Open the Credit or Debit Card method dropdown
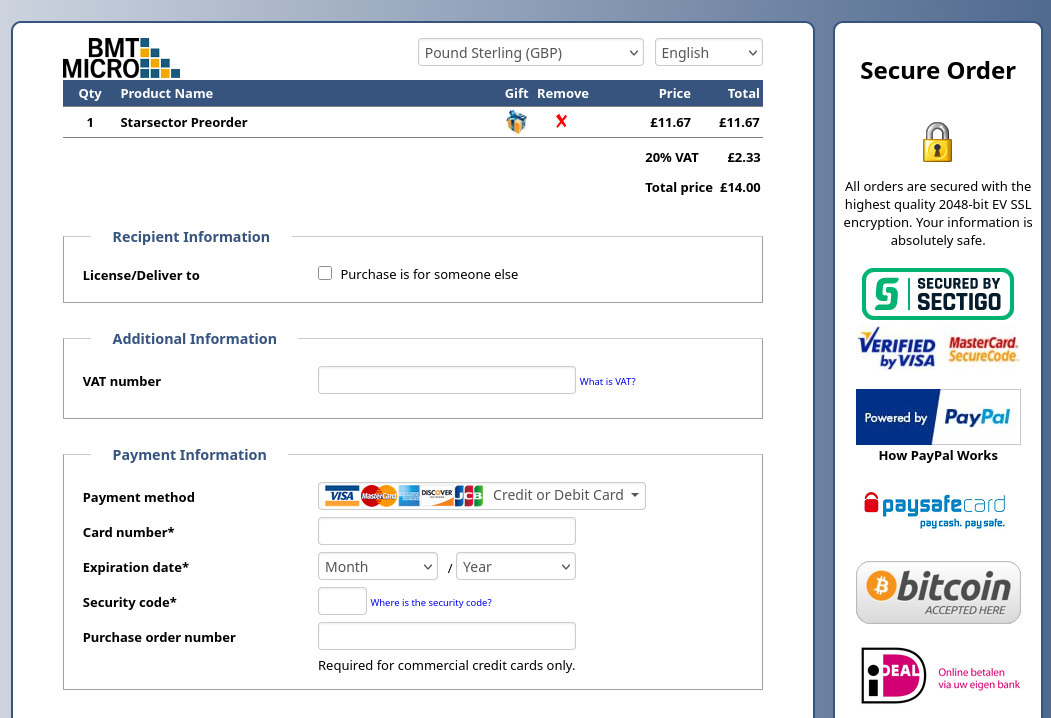Image resolution: width=1051 pixels, height=718 pixels. coord(481,496)
